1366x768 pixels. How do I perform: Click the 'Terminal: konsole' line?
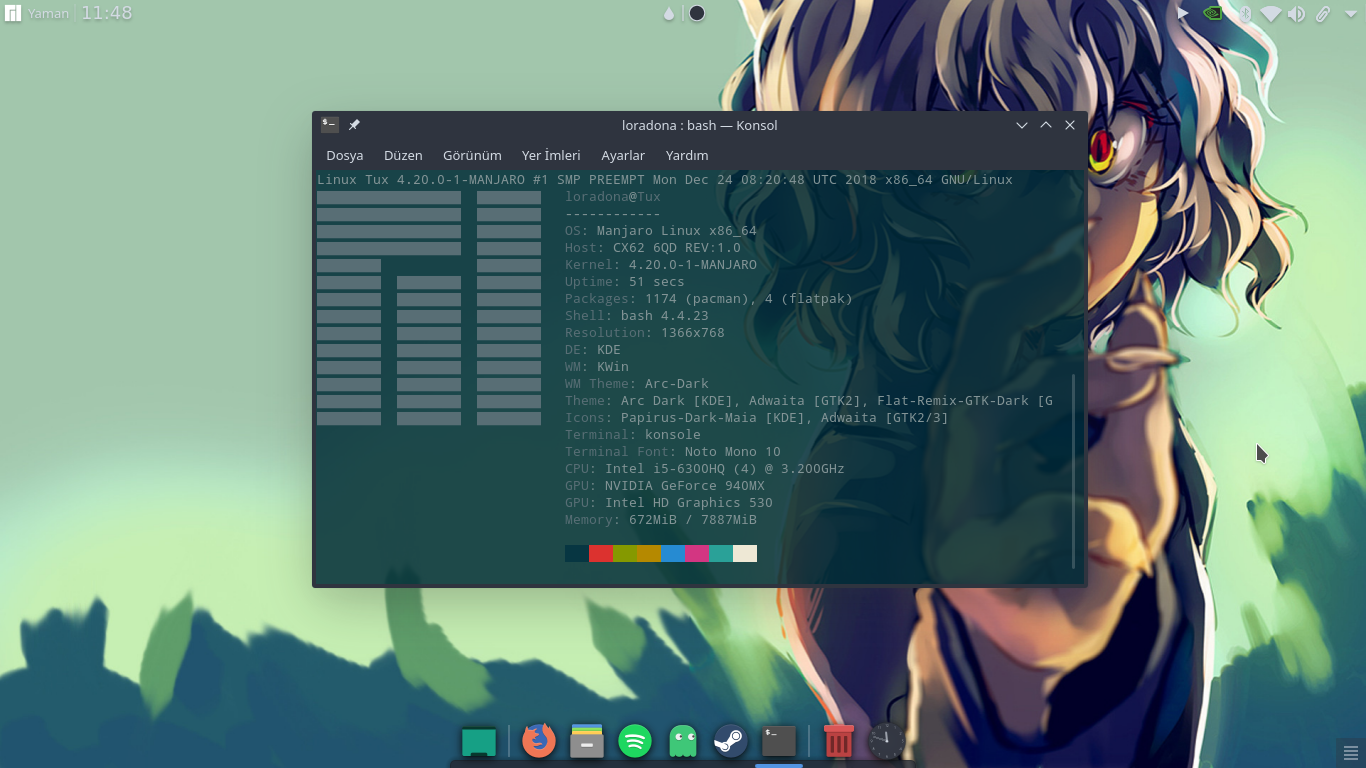click(x=633, y=435)
